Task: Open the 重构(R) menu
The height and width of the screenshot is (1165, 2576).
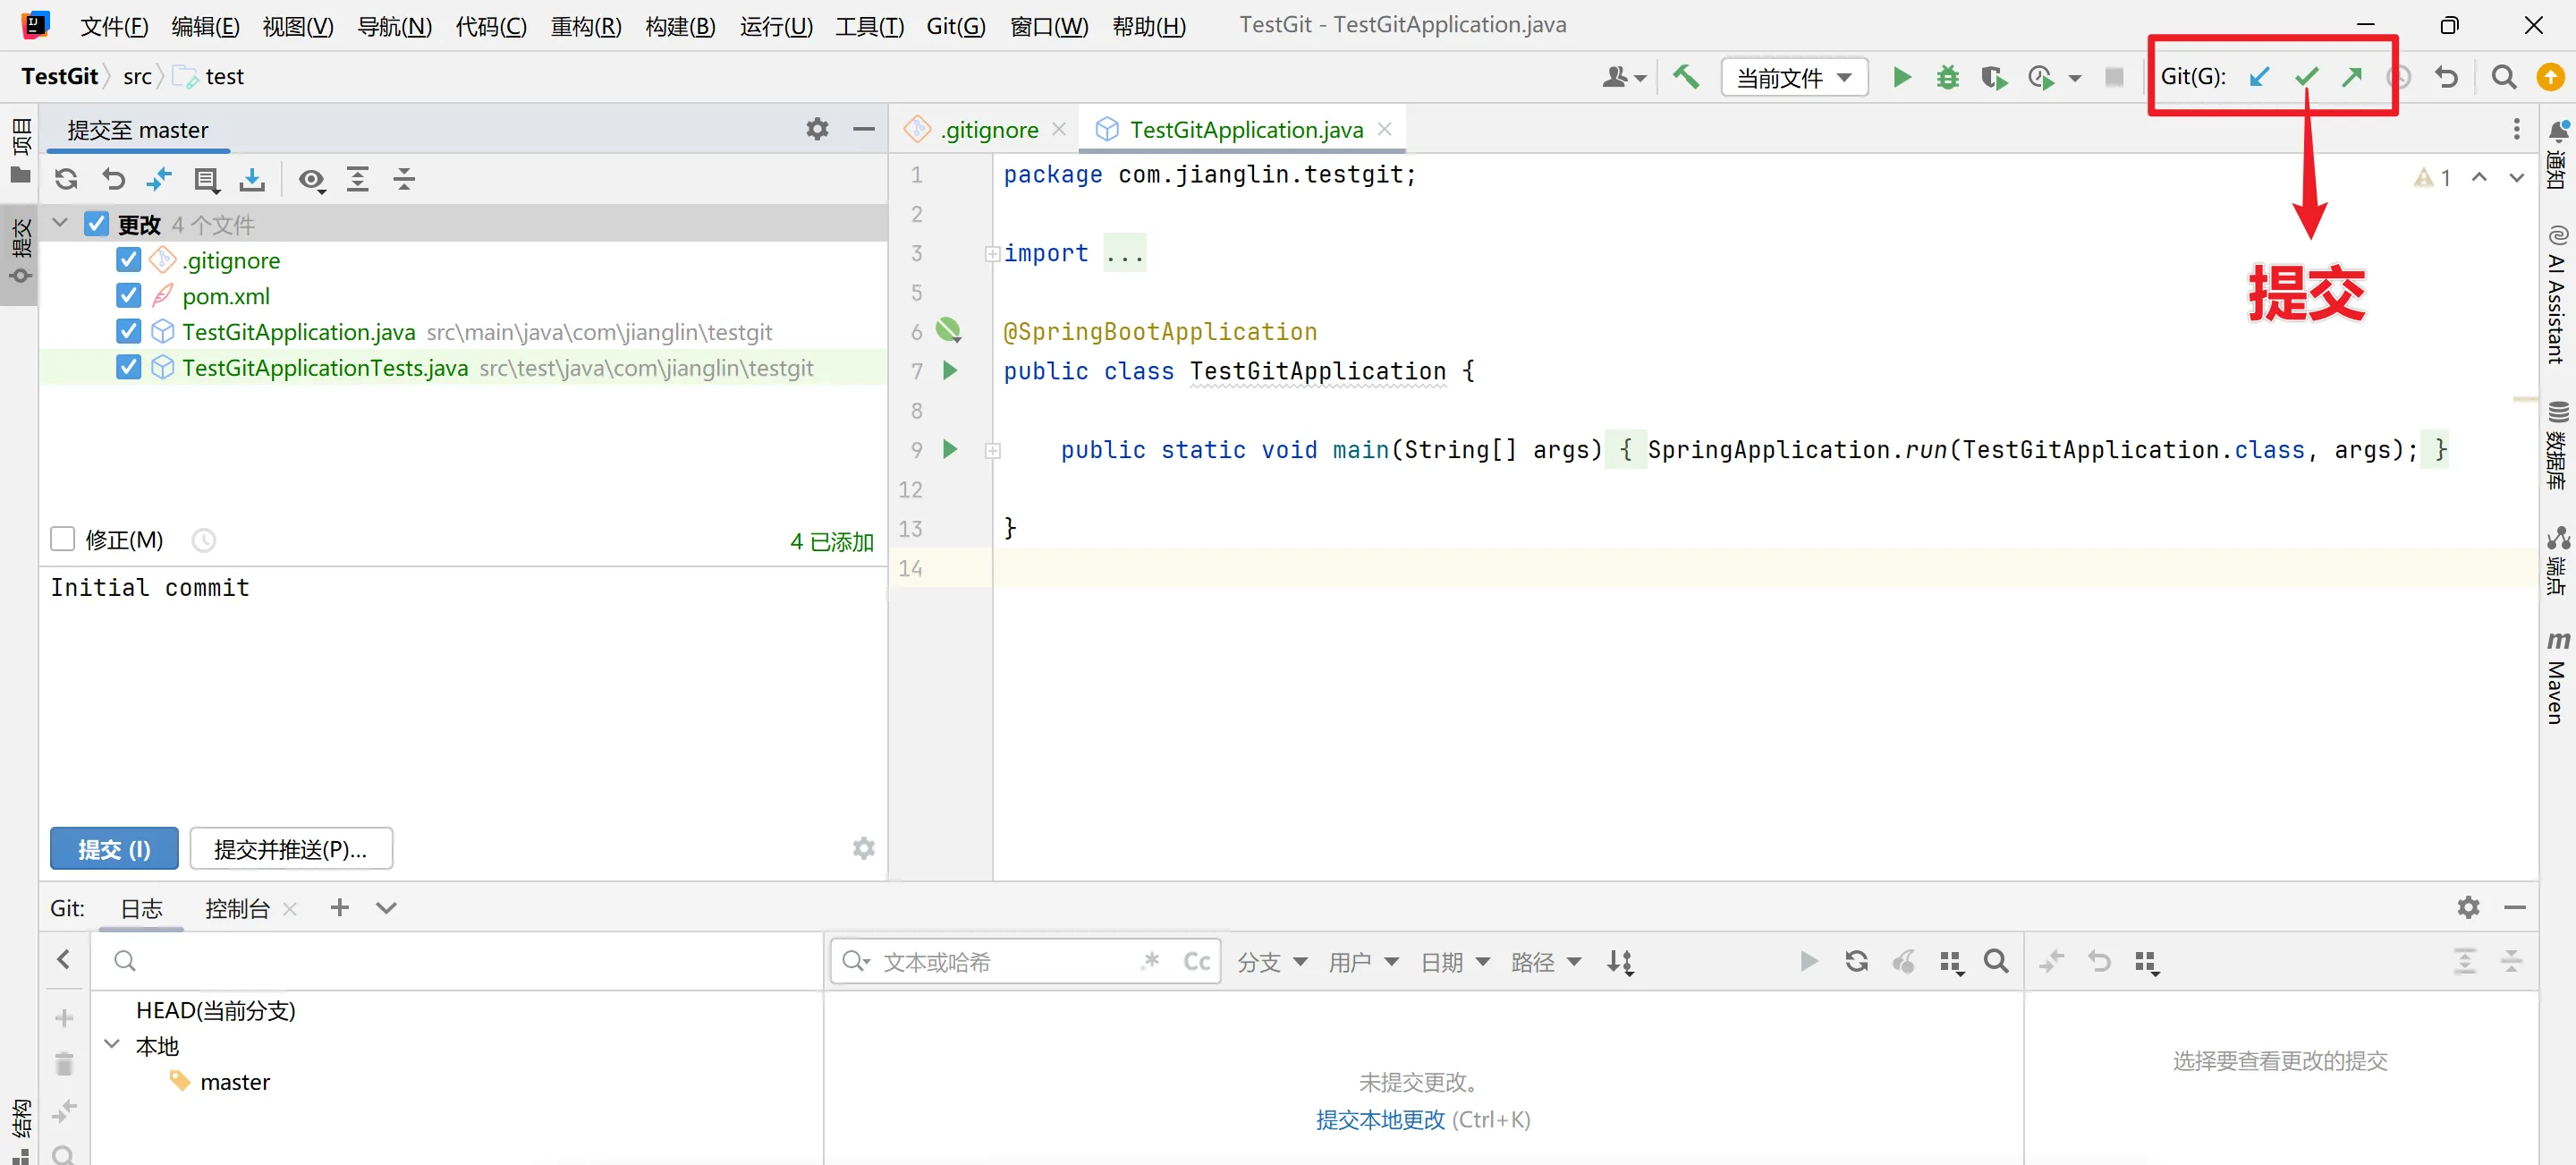Action: pos(586,25)
